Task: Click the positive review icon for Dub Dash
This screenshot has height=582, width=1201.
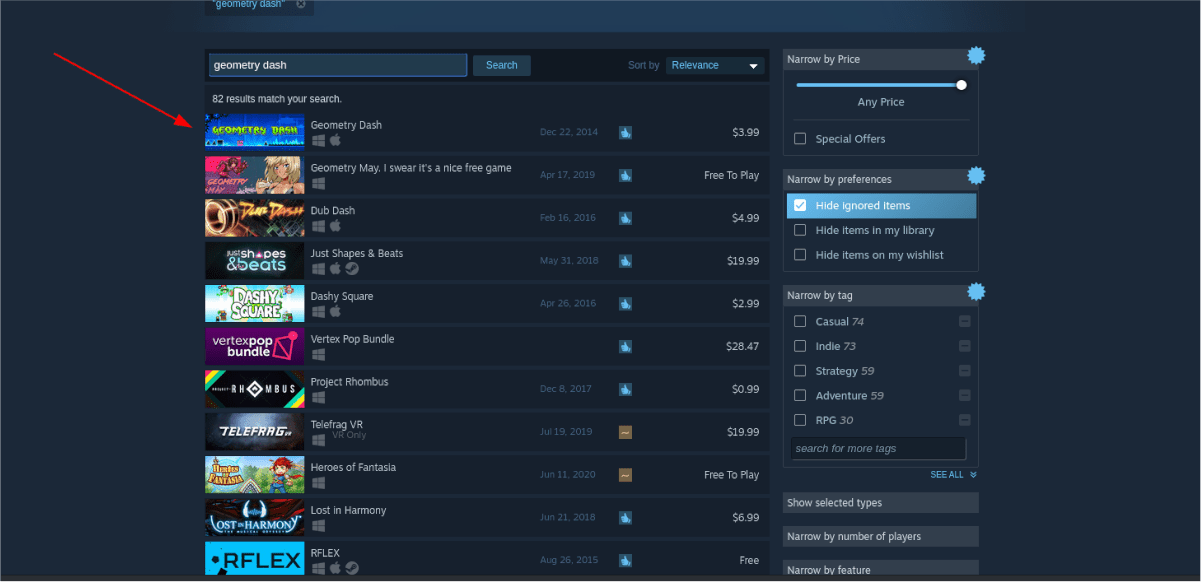Action: pyautogui.click(x=625, y=218)
